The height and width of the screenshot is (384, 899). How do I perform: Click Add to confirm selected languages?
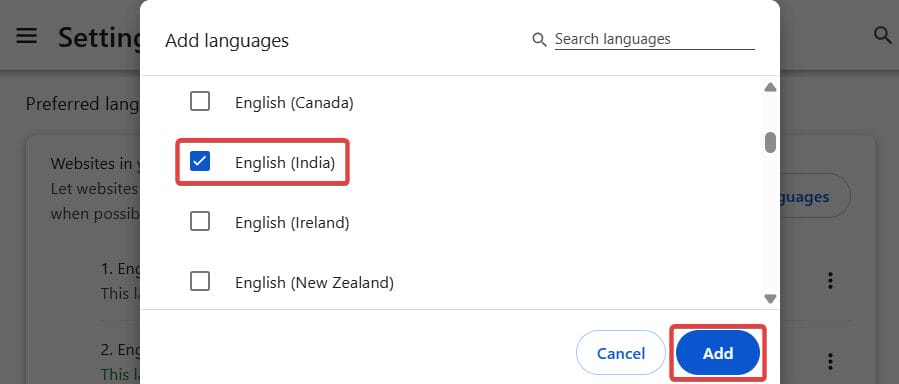718,353
